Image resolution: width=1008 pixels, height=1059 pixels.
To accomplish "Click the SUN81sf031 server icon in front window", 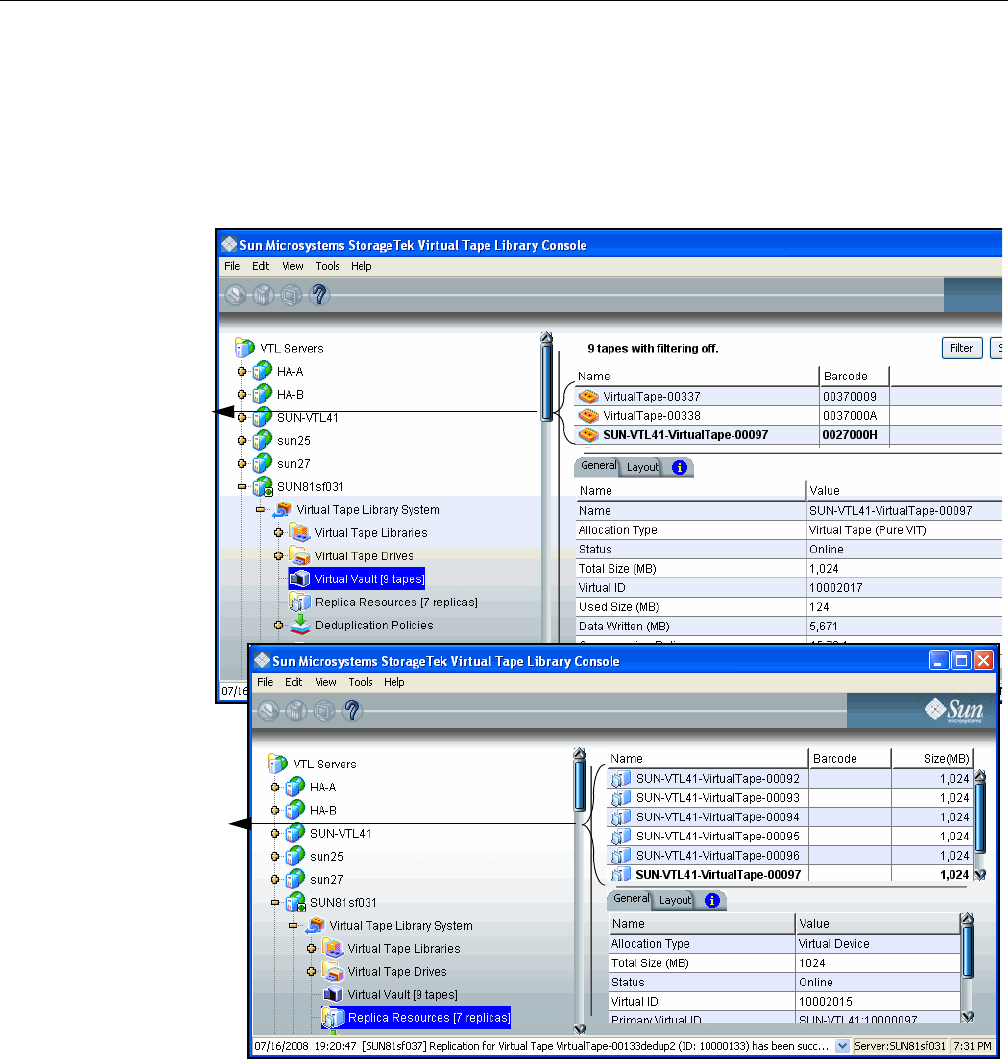I will [x=295, y=902].
